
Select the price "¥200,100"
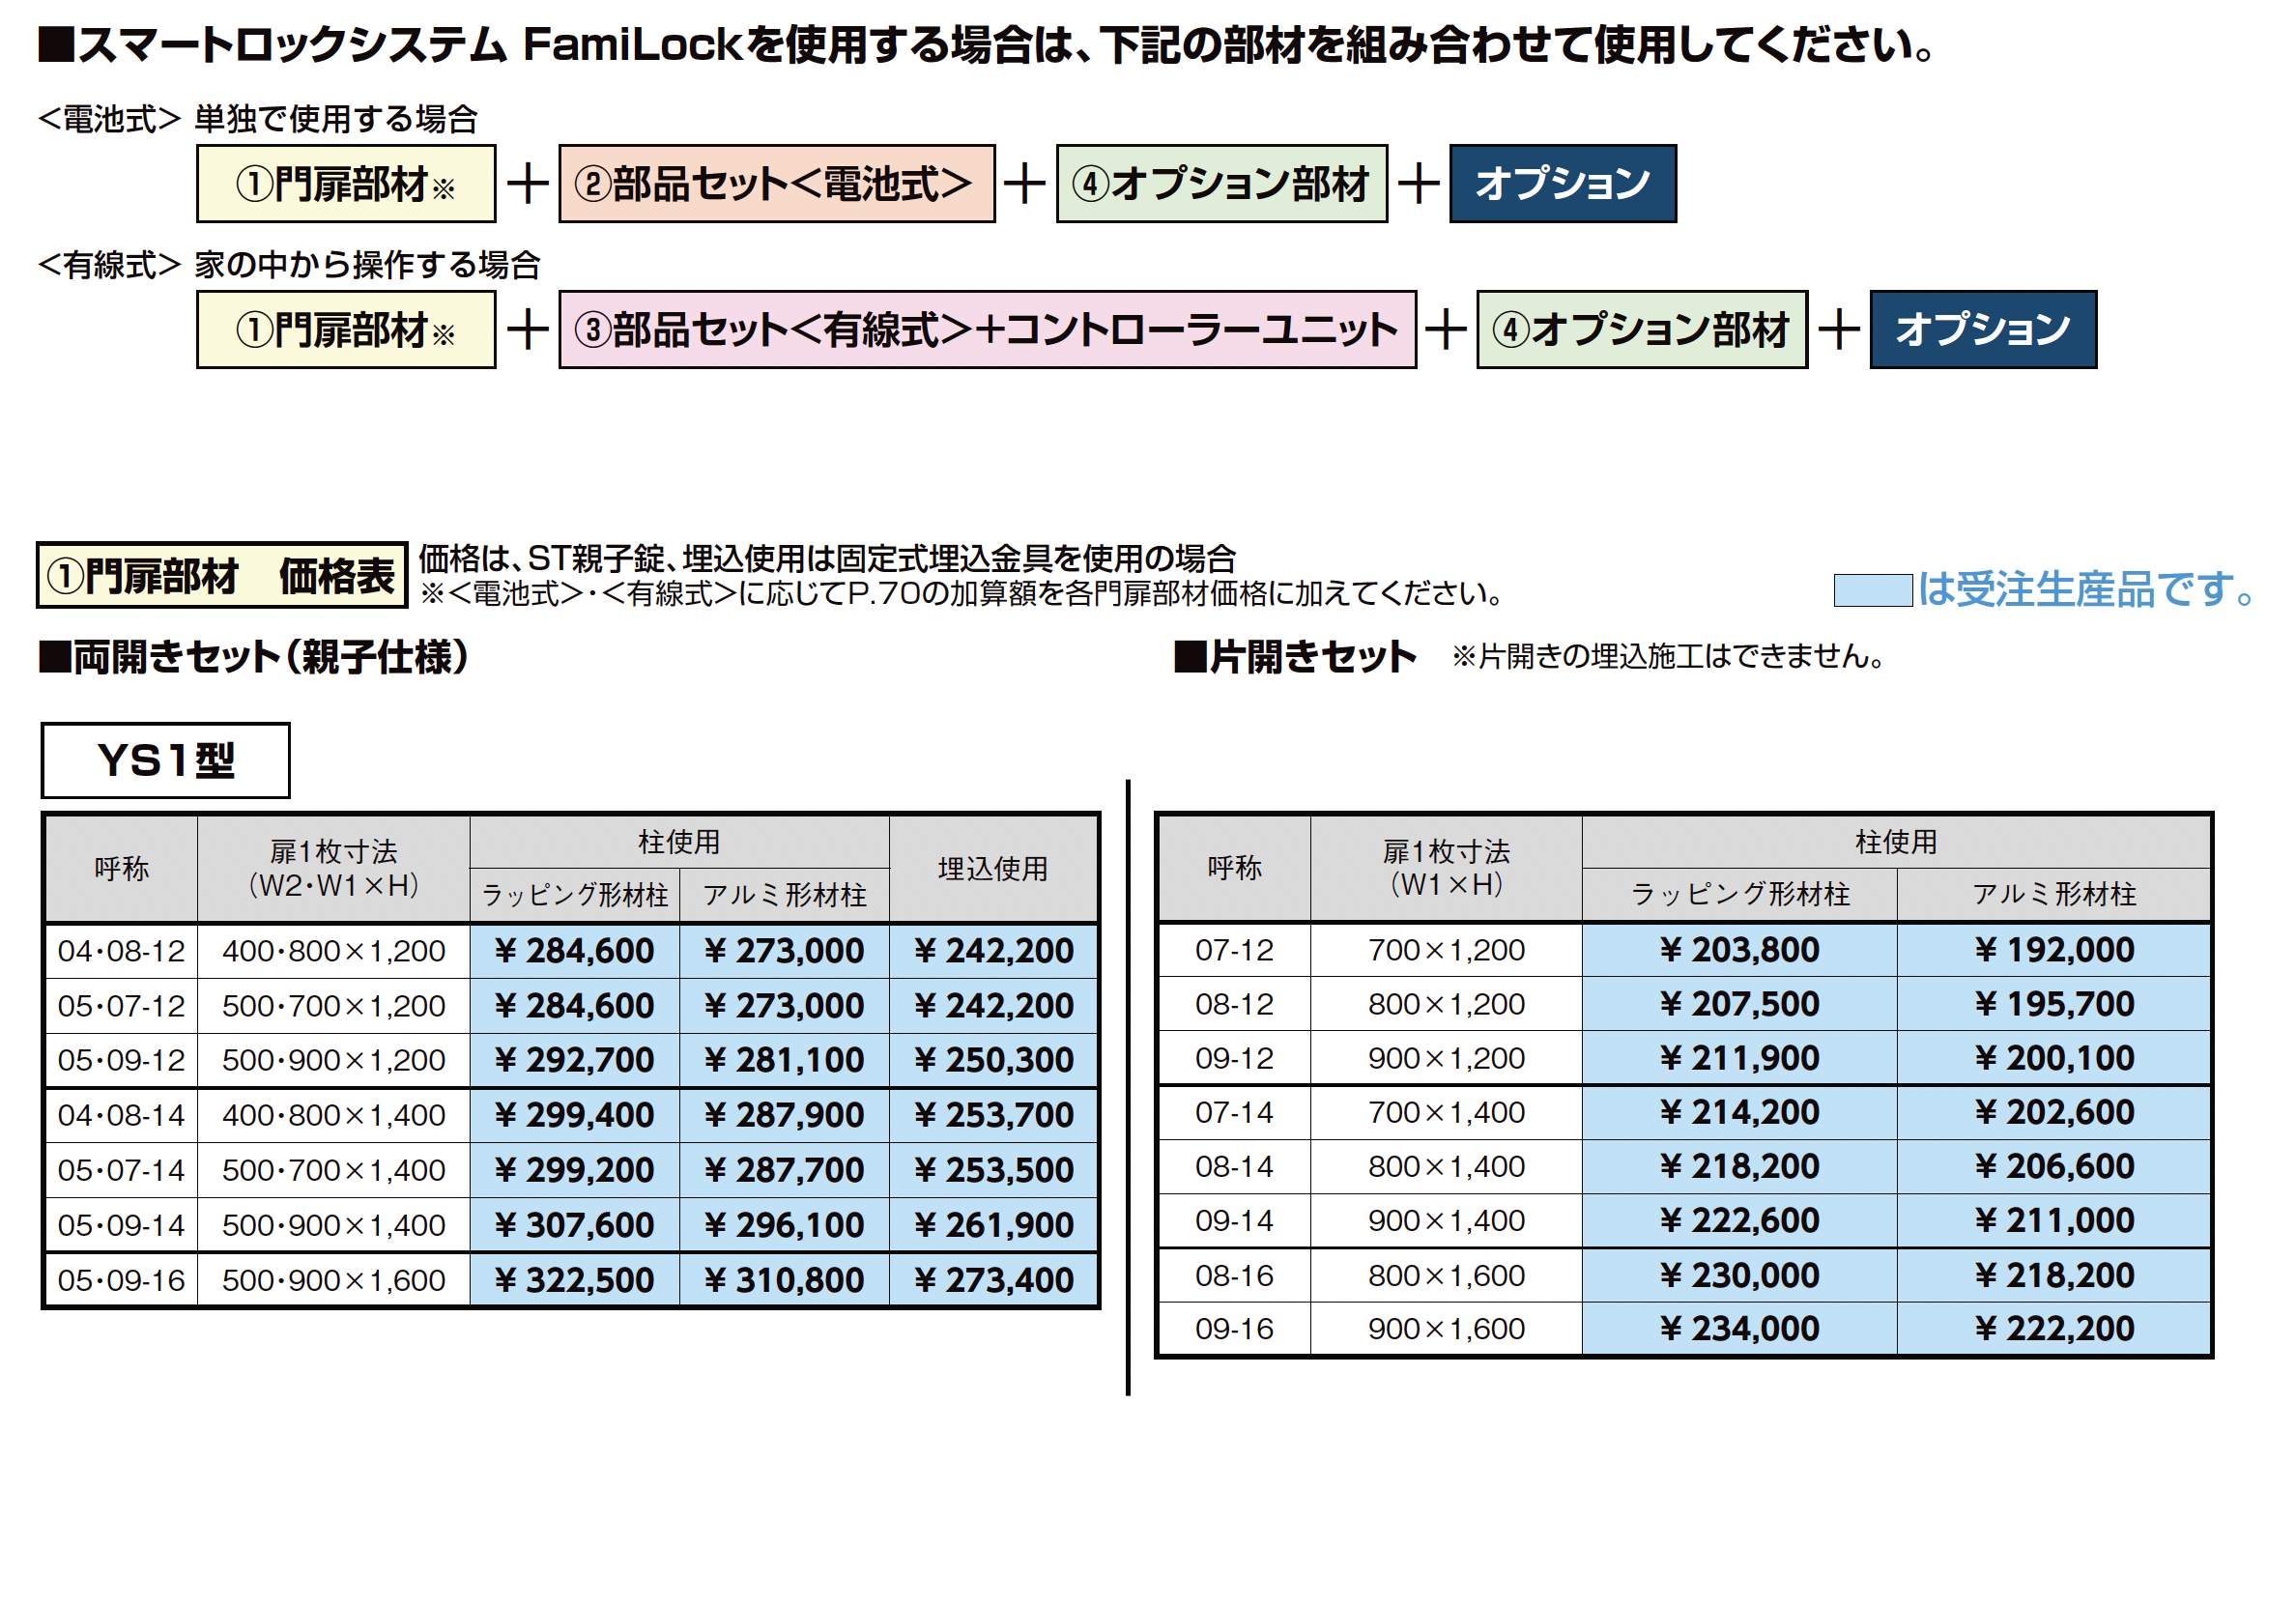click(2054, 1058)
